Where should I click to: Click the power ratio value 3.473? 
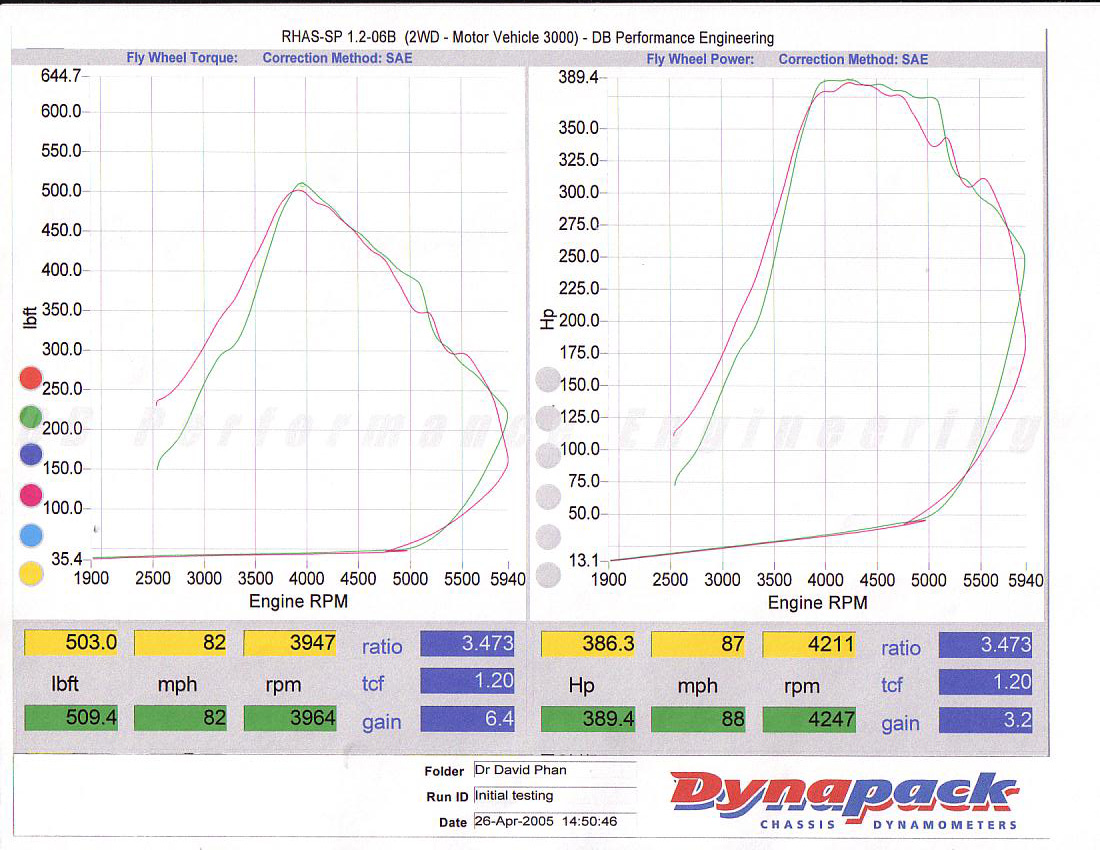(x=985, y=645)
